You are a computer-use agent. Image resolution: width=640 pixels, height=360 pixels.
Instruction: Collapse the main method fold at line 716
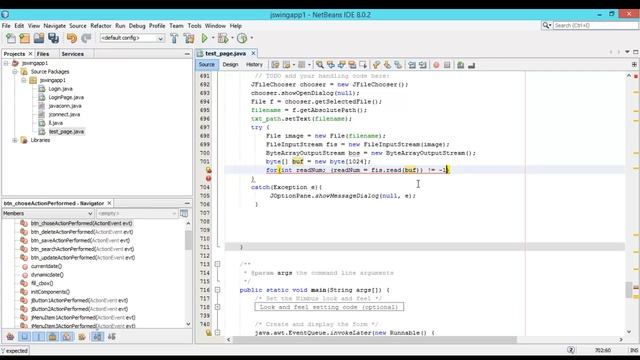[x=218, y=290]
